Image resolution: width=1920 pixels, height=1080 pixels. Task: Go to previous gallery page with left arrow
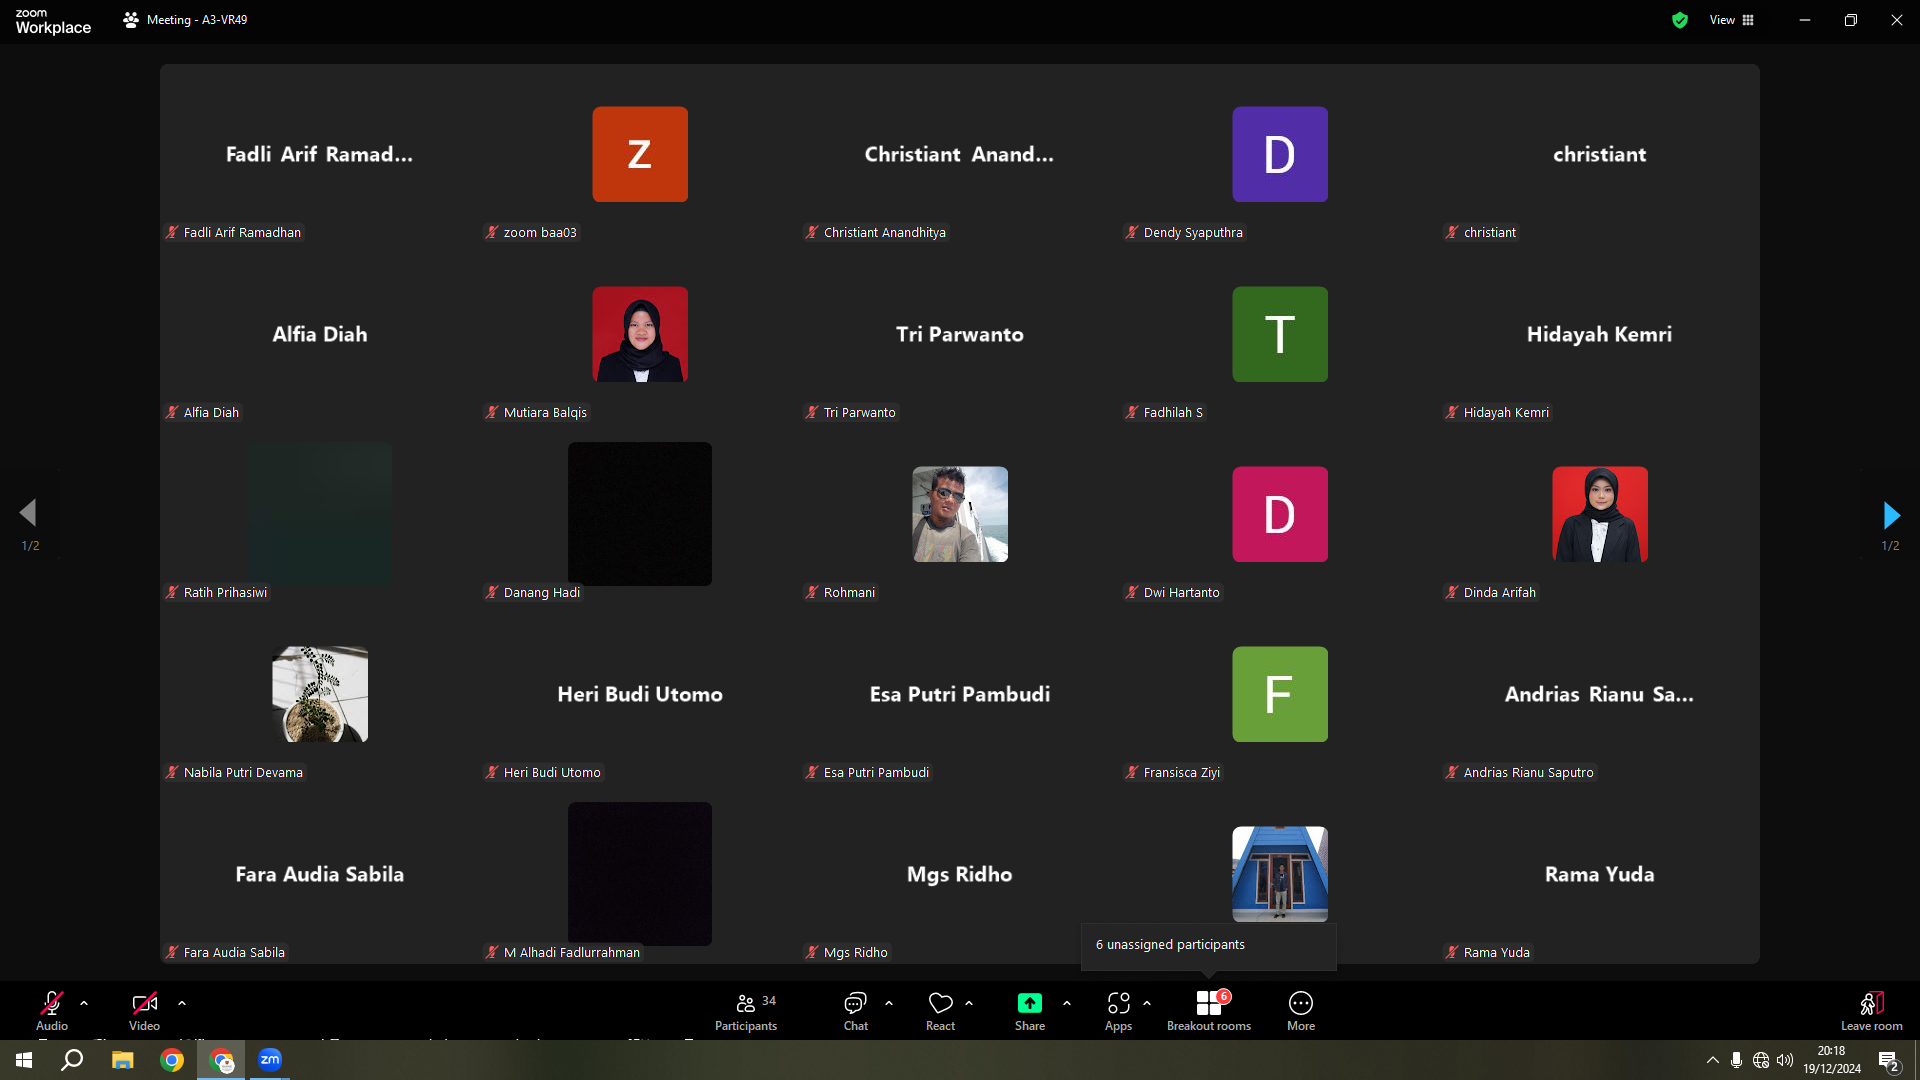28,513
